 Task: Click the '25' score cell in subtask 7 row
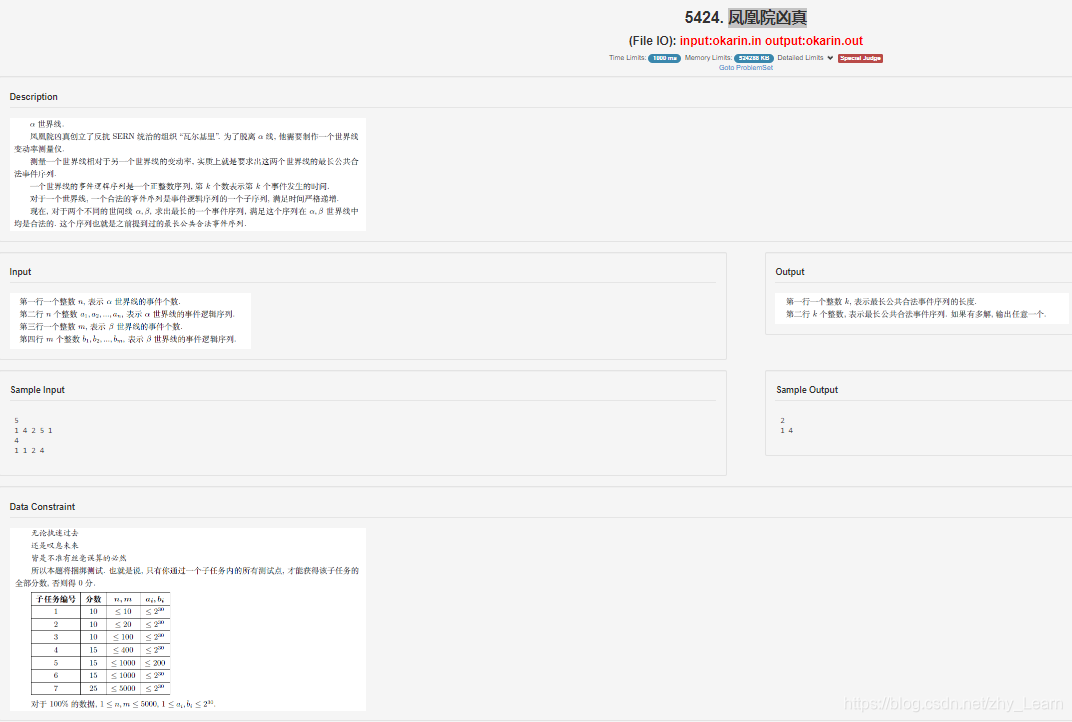click(94, 688)
